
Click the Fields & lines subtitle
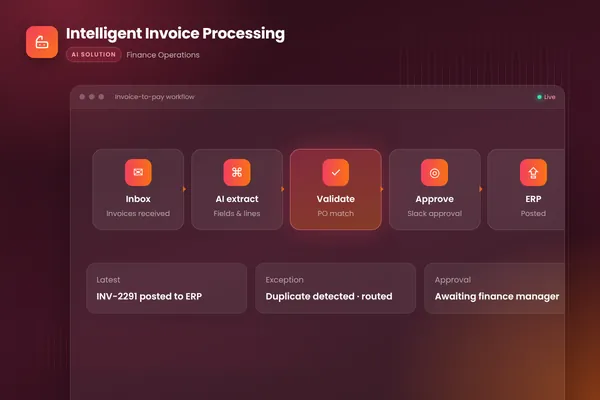pos(237,214)
